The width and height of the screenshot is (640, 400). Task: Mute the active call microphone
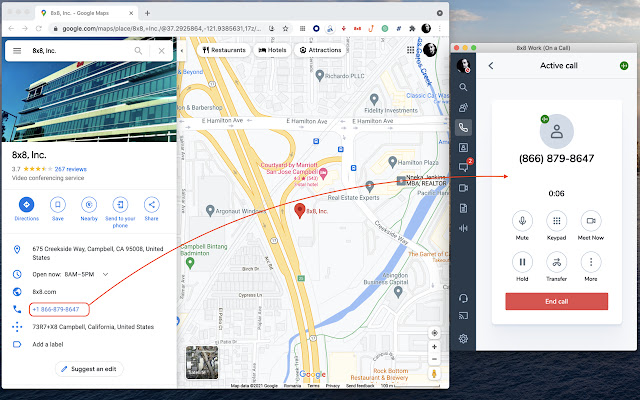coord(522,221)
